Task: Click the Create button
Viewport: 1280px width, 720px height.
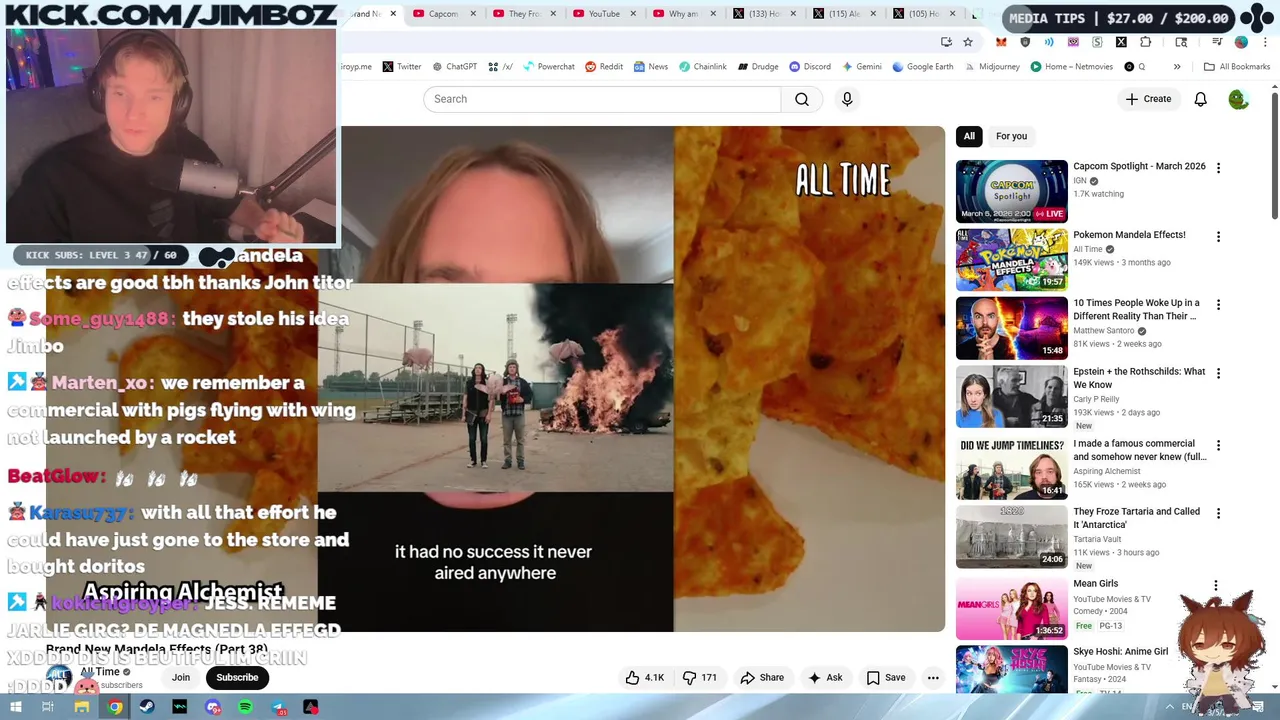Action: tap(1148, 99)
